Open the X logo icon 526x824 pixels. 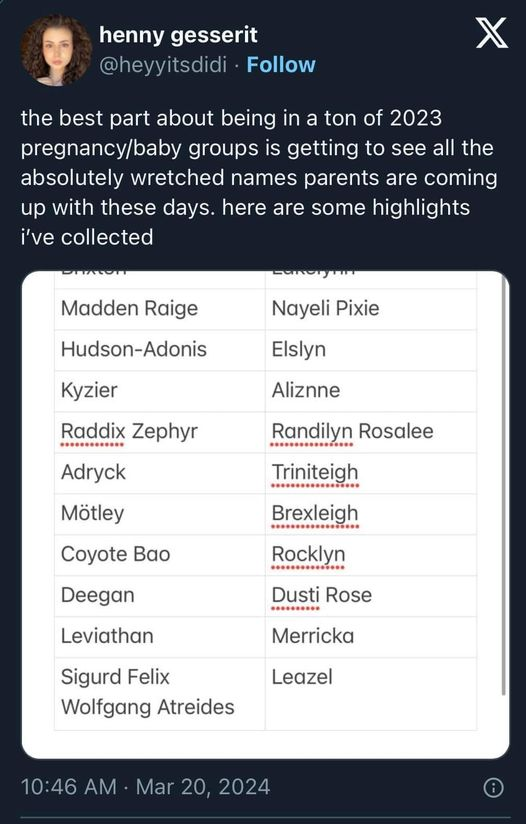pos(491,33)
